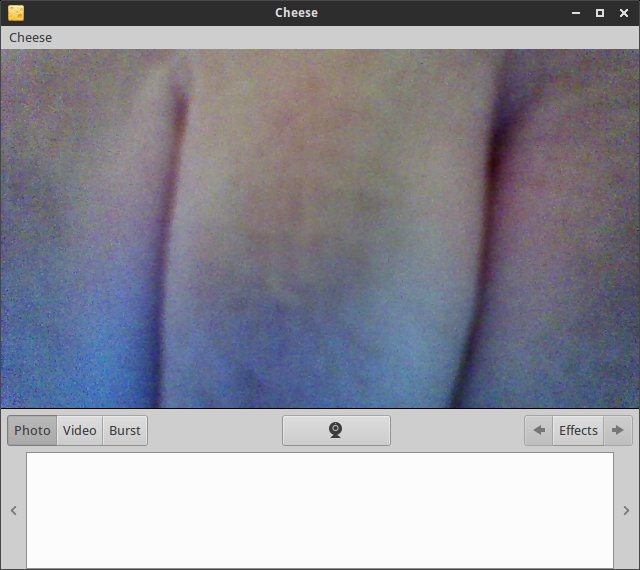Maximize the Cheese window

tap(600, 13)
